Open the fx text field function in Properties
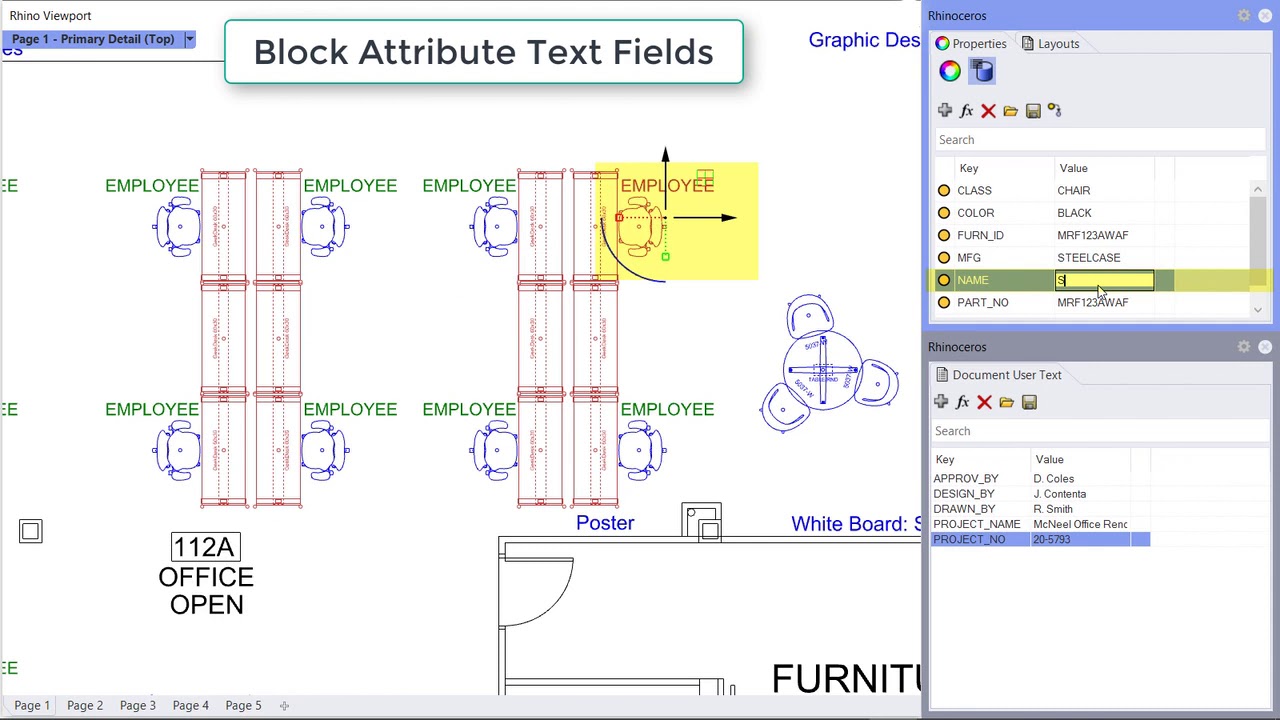Image resolution: width=1280 pixels, height=720 pixels. pos(966,111)
